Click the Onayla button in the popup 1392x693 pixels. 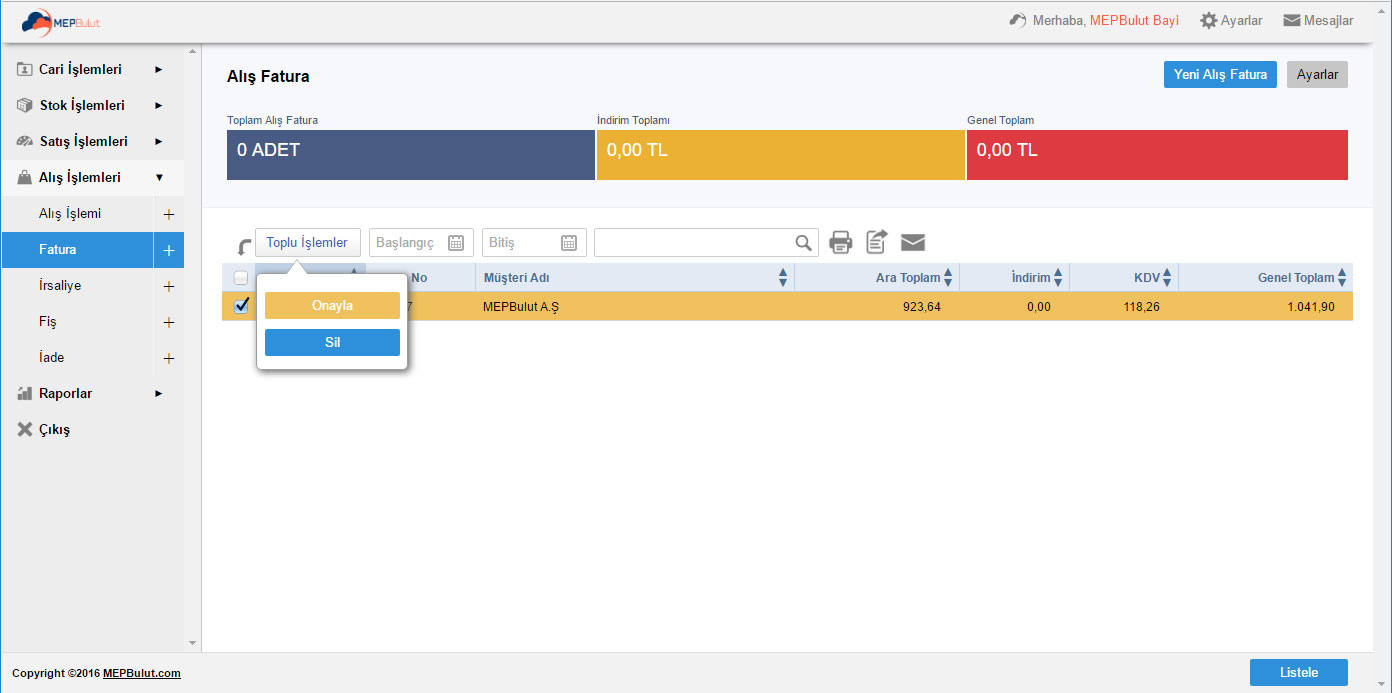pos(332,306)
